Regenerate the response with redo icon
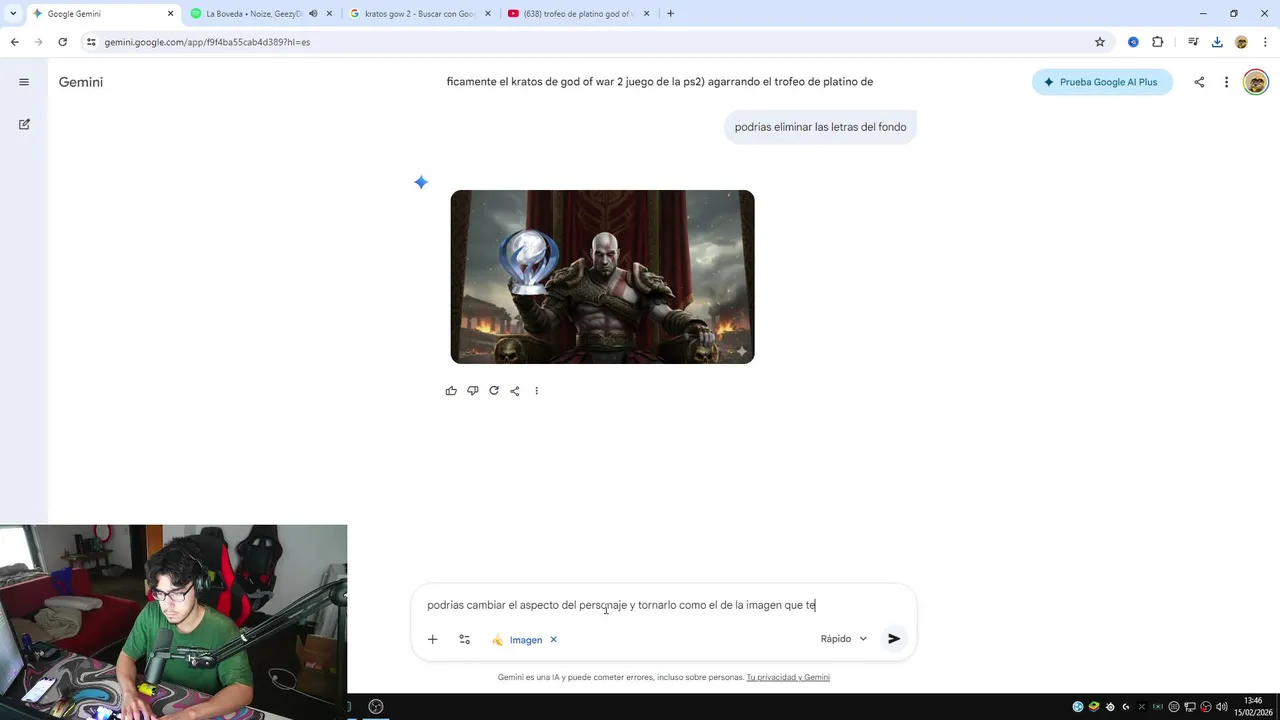This screenshot has width=1280, height=720. tap(494, 391)
